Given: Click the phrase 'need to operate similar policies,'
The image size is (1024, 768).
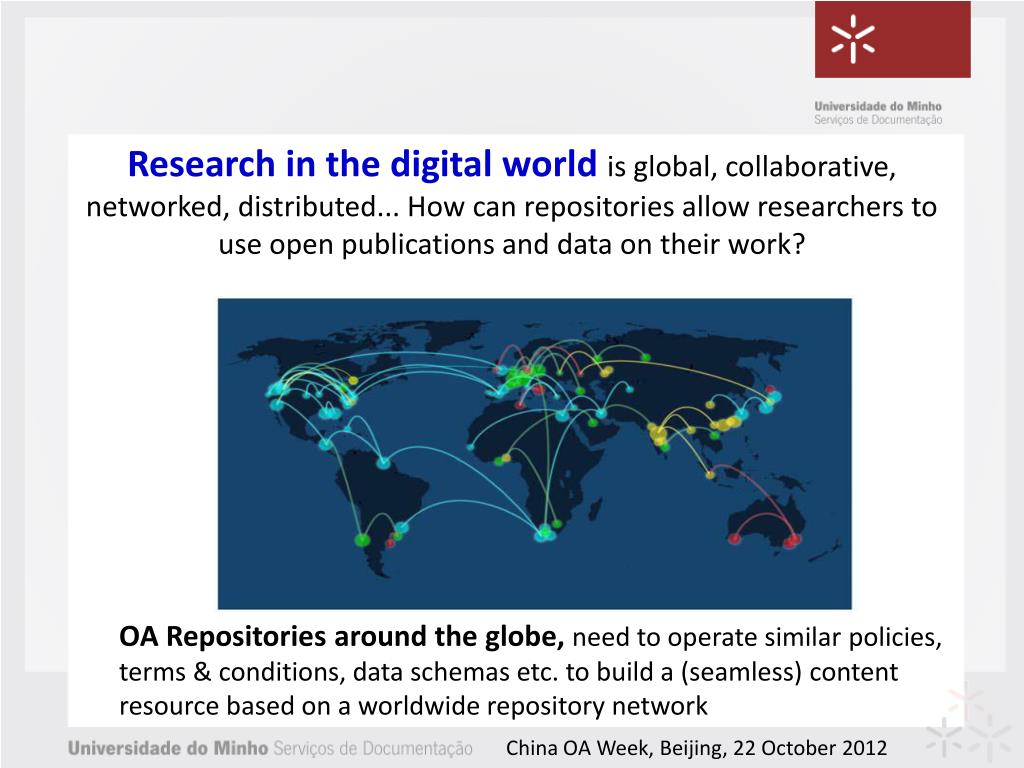Looking at the screenshot, I should click(757, 637).
